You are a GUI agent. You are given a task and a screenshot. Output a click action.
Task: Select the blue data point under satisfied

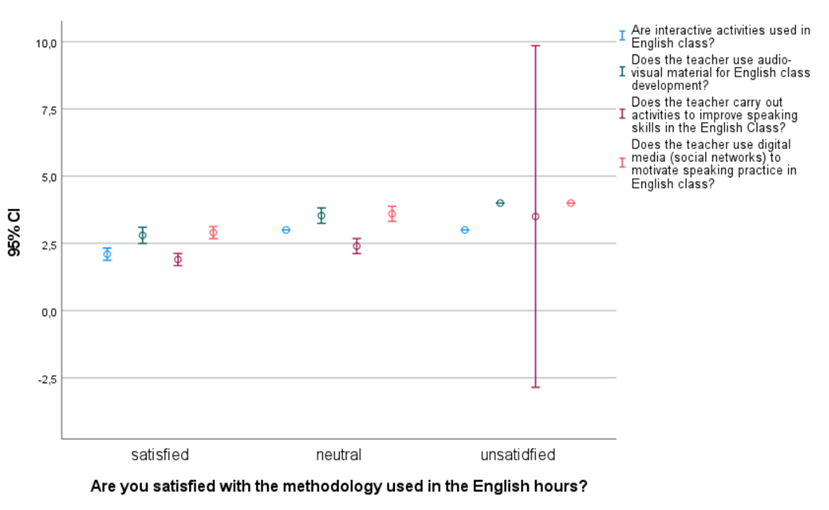(x=107, y=254)
